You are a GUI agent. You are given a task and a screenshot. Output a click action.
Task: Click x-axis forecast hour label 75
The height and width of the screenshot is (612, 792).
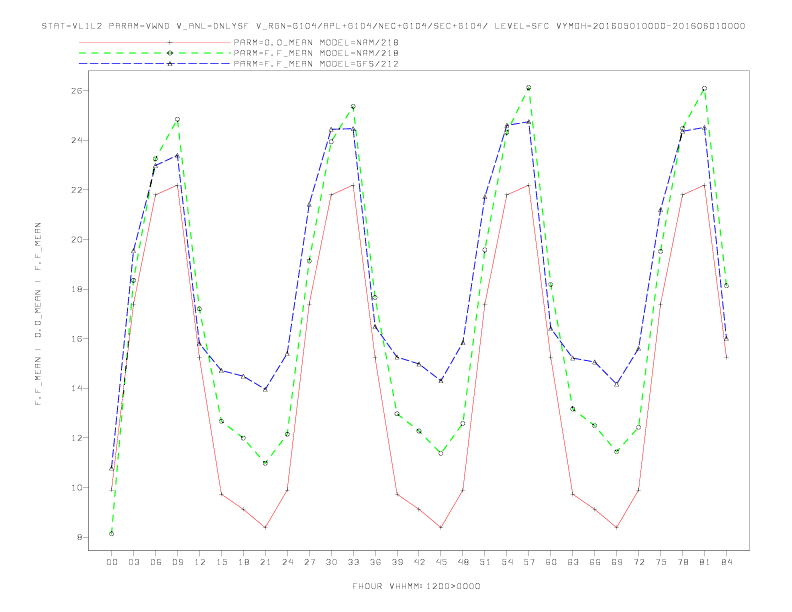pyautogui.click(x=661, y=562)
